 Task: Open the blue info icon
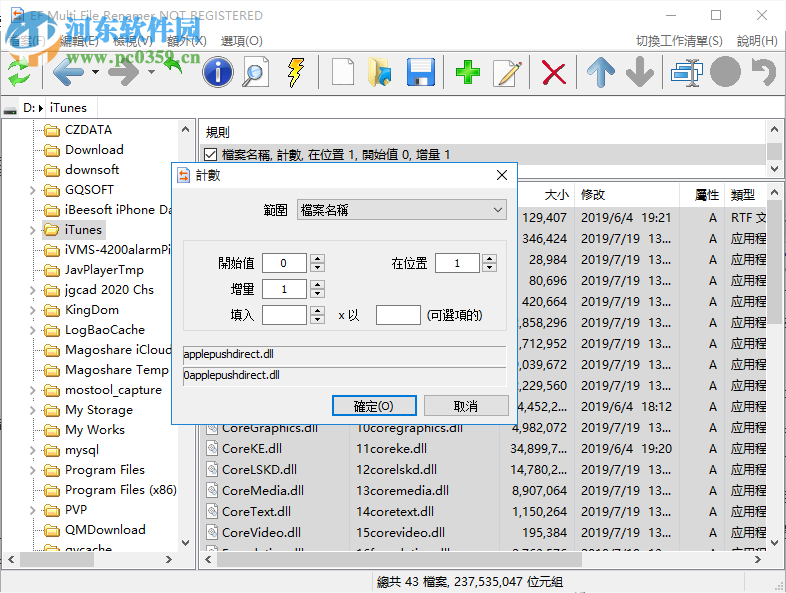pyautogui.click(x=218, y=72)
